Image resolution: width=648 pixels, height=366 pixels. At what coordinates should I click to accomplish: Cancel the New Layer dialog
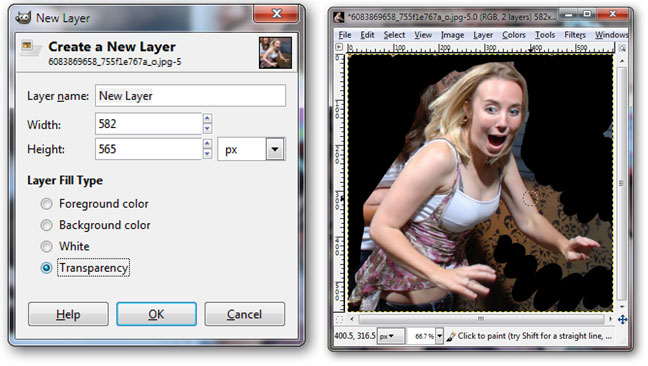click(x=244, y=314)
